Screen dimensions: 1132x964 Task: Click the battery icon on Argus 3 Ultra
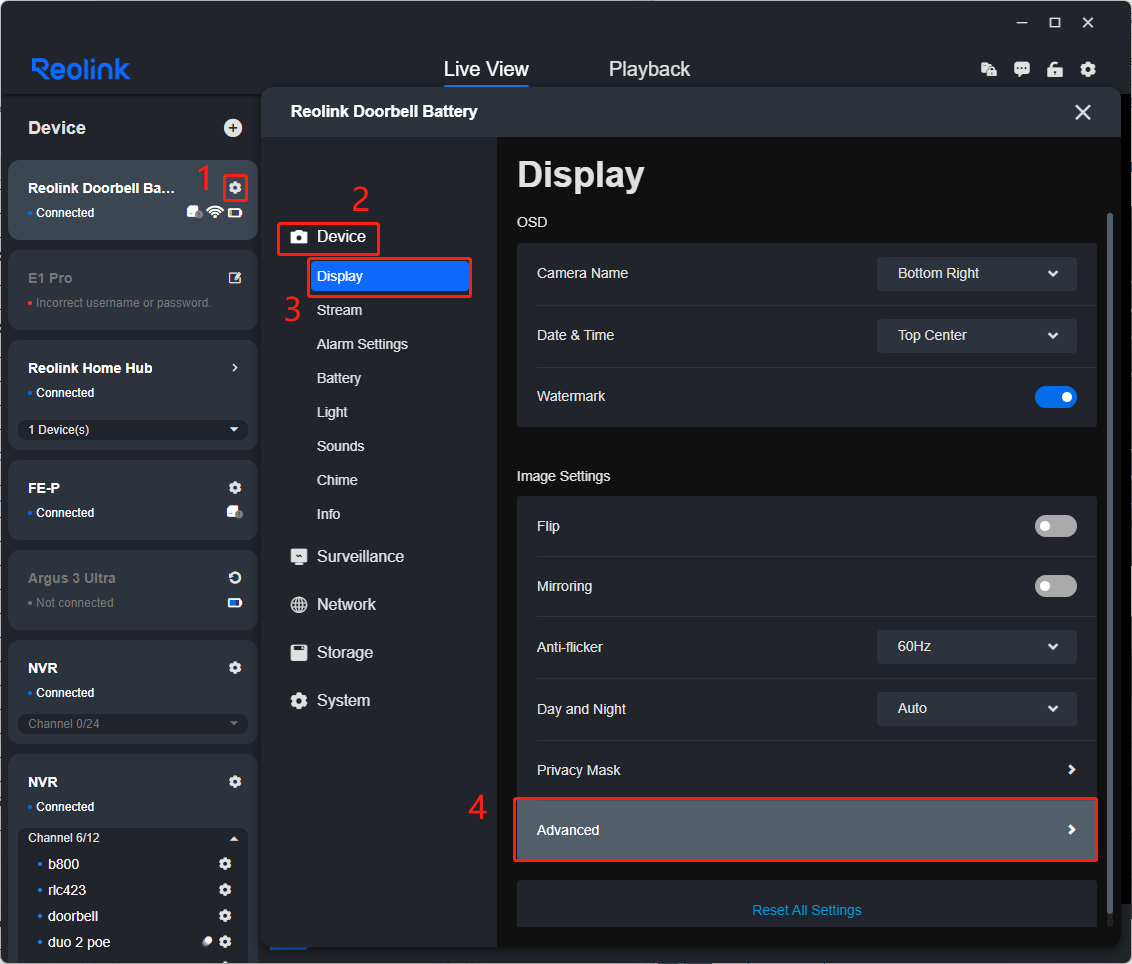tap(235, 602)
